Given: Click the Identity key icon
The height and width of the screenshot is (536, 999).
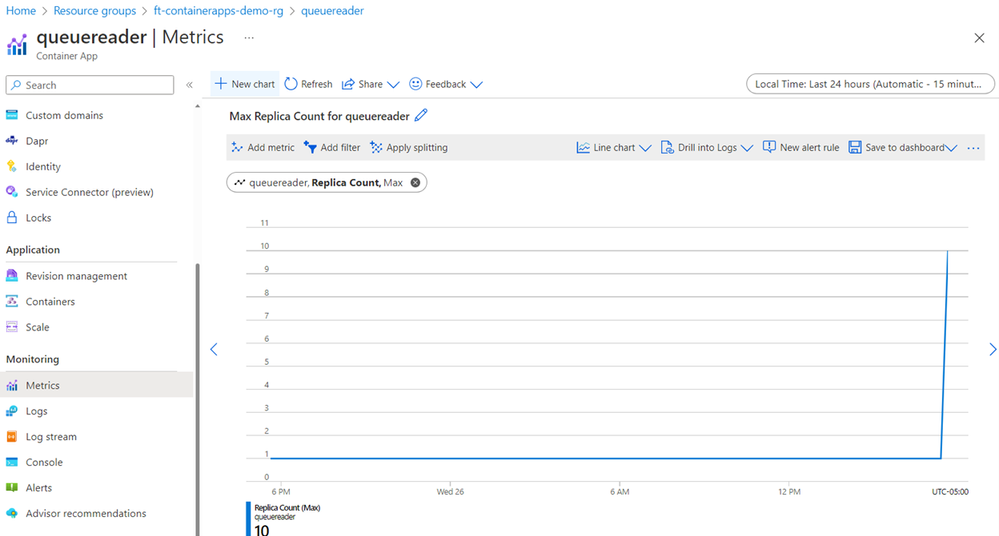Looking at the screenshot, I should (x=11, y=166).
